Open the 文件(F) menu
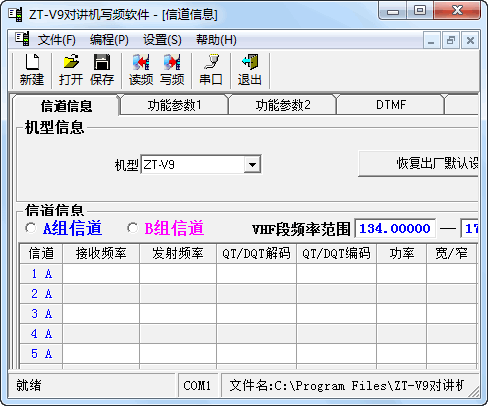 [x=57, y=40]
